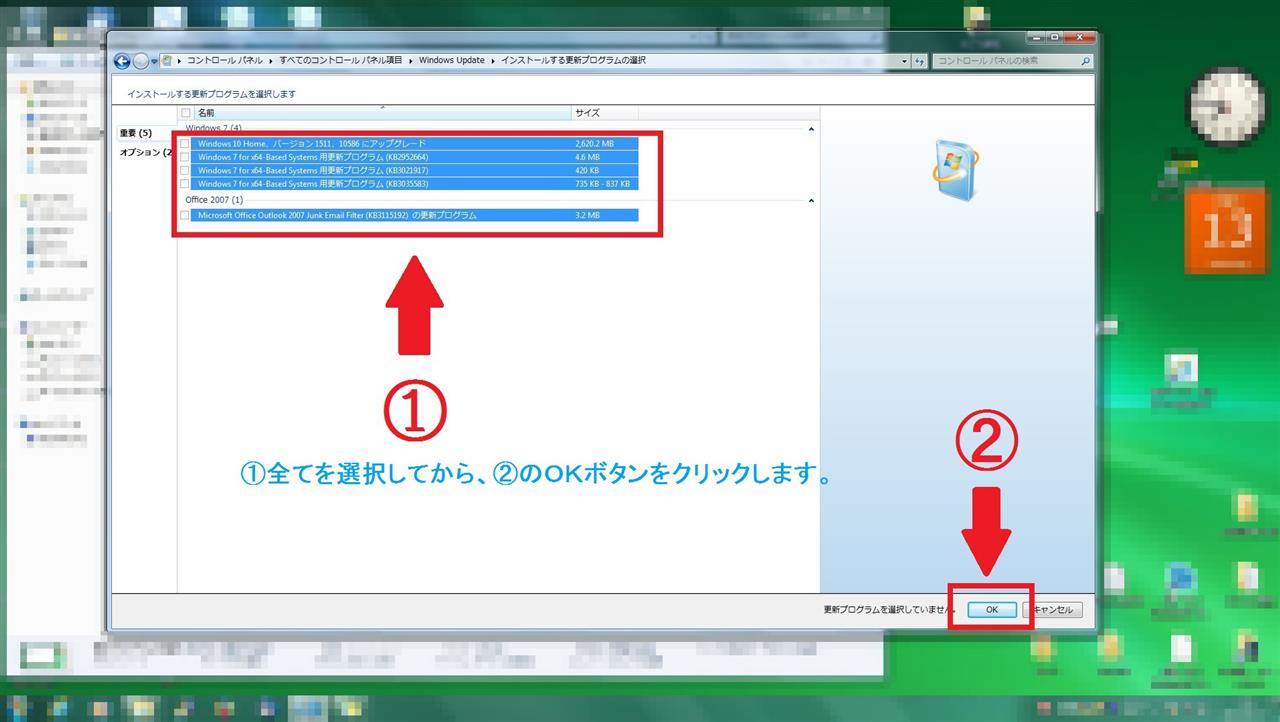Select the KB3035583 update row text
Screen dimensions: 1280x722
coord(313,184)
